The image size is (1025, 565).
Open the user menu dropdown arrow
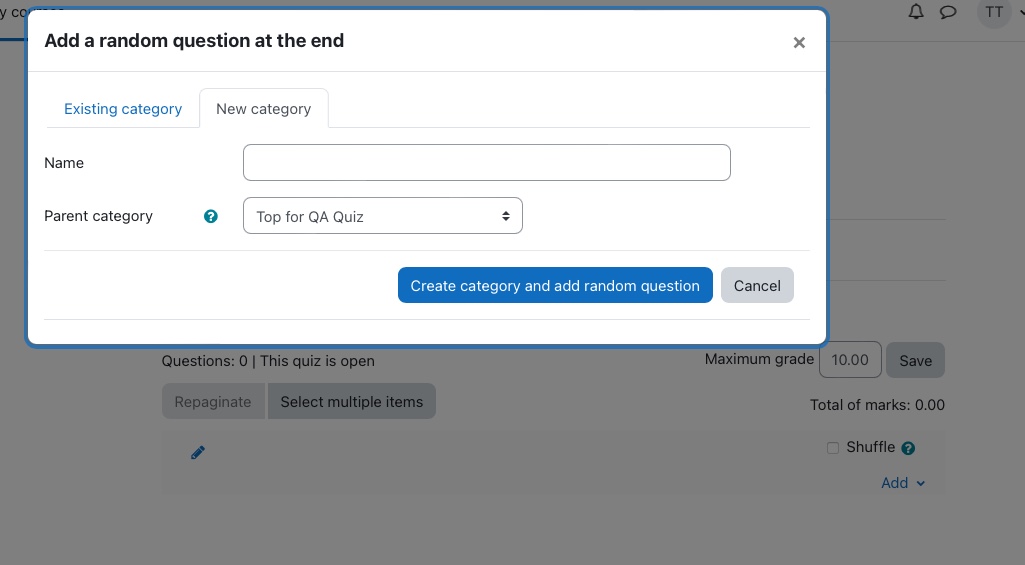click(1021, 12)
